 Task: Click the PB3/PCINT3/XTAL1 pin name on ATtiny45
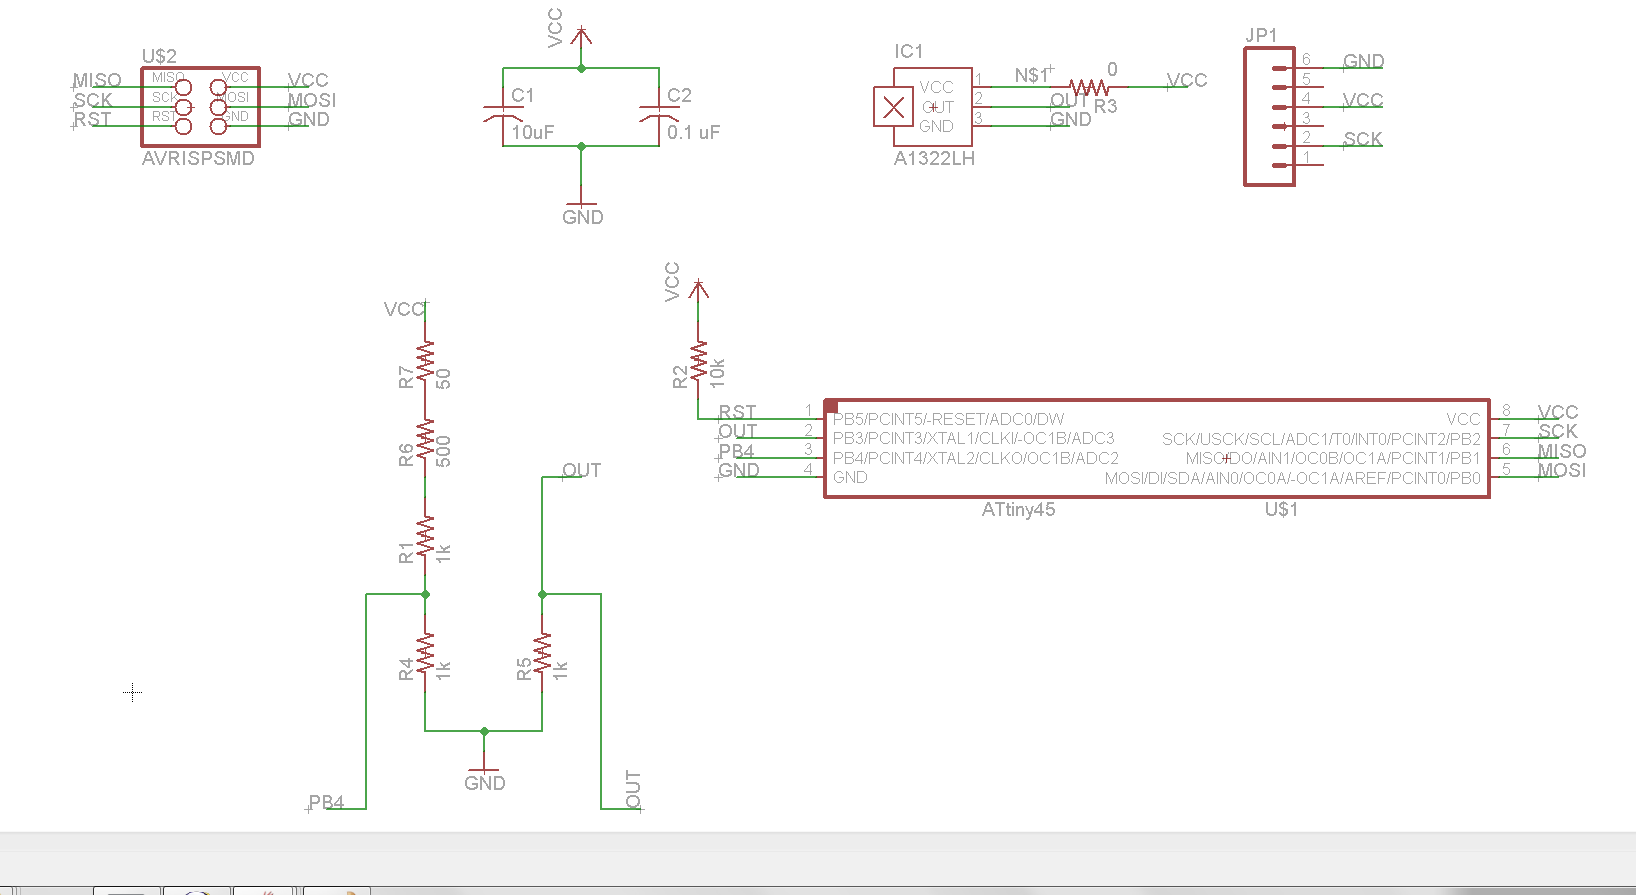tap(973, 438)
